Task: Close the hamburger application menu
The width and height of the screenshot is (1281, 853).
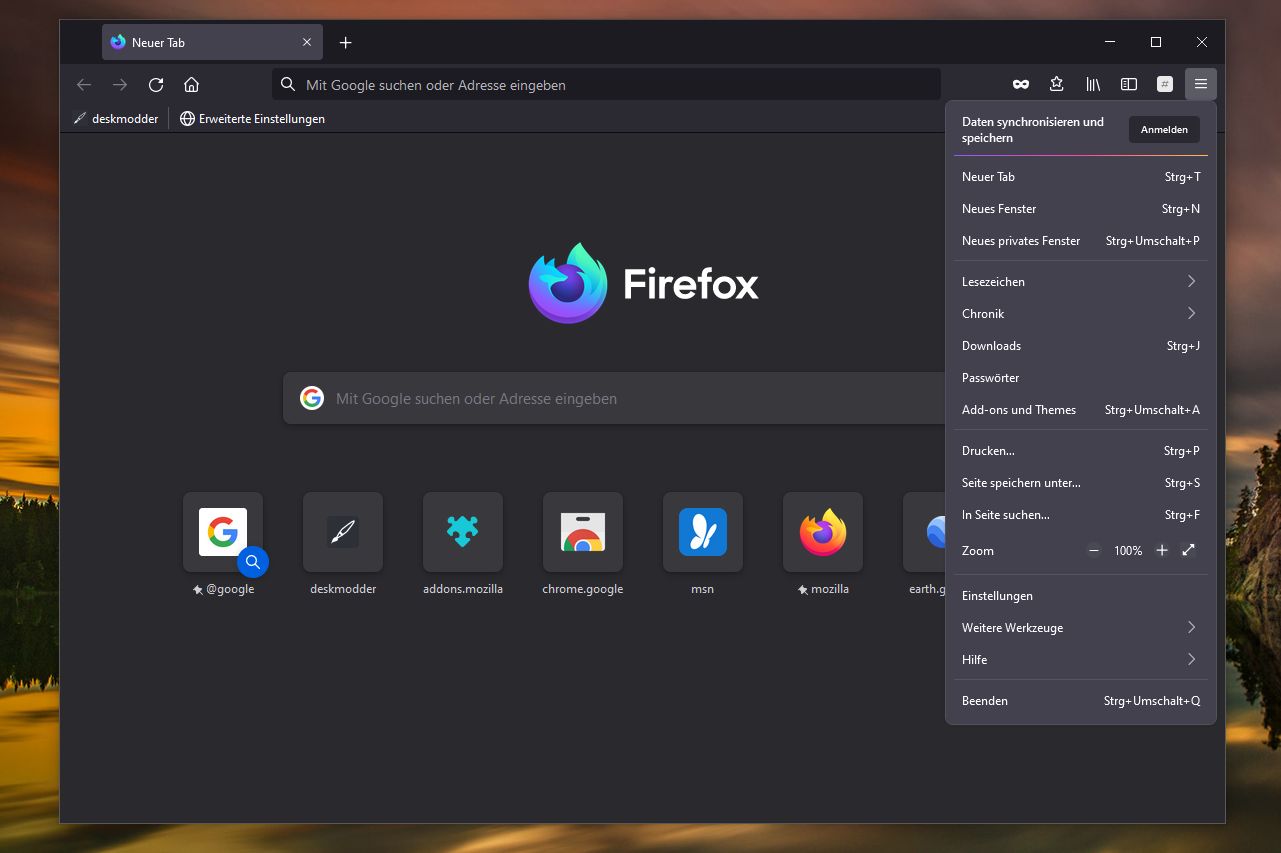Action: pos(1201,85)
